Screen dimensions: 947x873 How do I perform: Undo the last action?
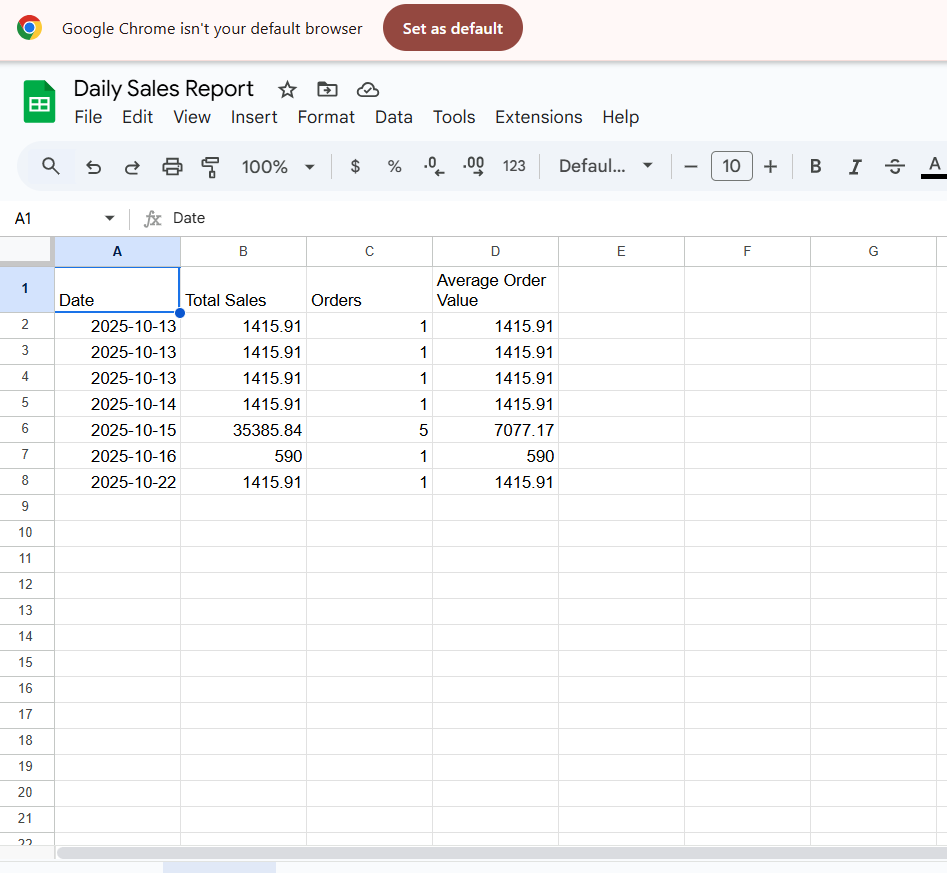coord(93,167)
